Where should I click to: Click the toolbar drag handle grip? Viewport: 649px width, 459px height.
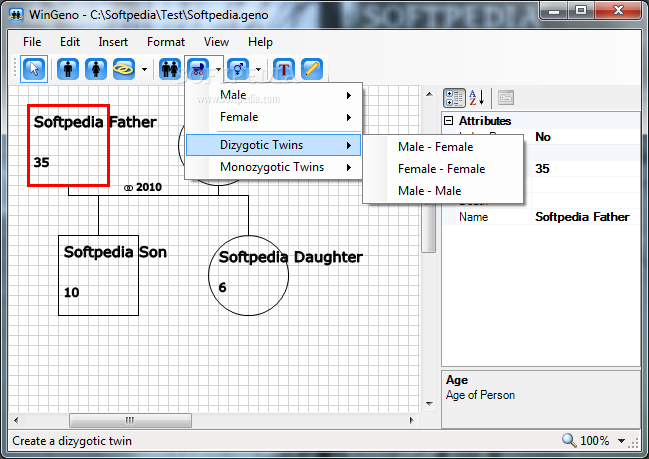[14, 68]
